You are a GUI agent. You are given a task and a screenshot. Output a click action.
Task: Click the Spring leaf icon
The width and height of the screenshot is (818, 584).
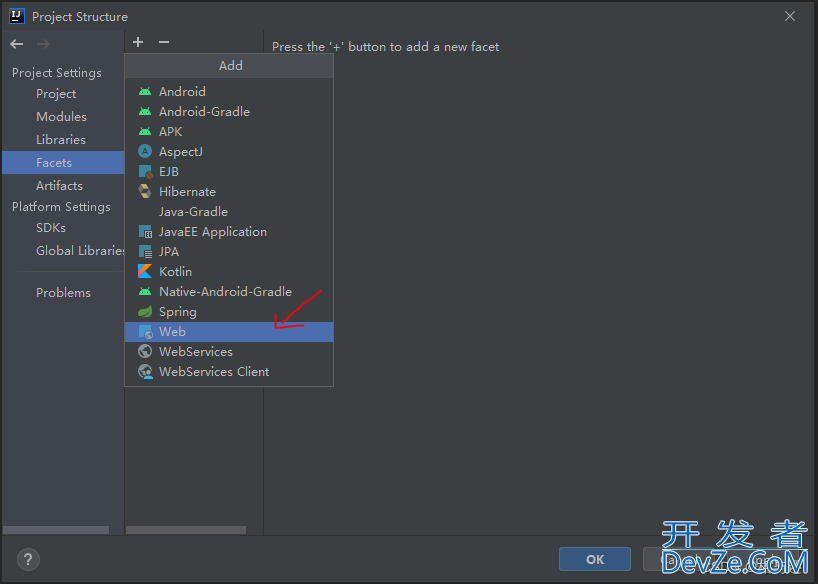pyautogui.click(x=145, y=312)
